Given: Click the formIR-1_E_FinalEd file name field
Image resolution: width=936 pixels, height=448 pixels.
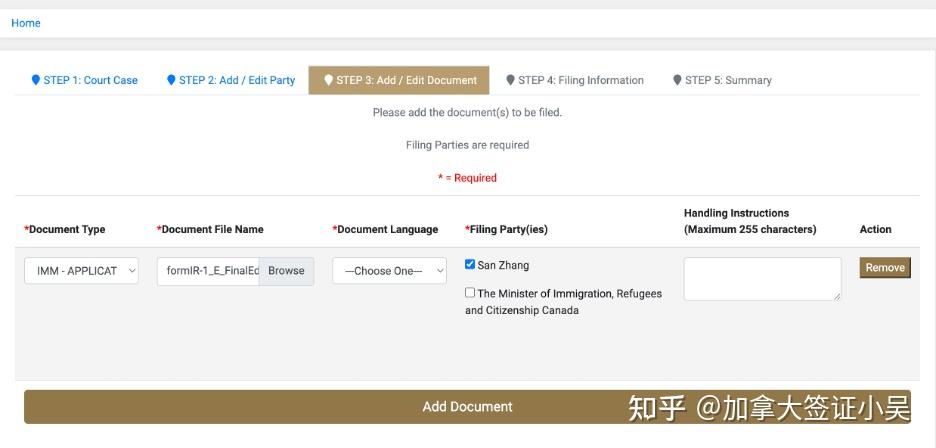Looking at the screenshot, I should [x=208, y=271].
